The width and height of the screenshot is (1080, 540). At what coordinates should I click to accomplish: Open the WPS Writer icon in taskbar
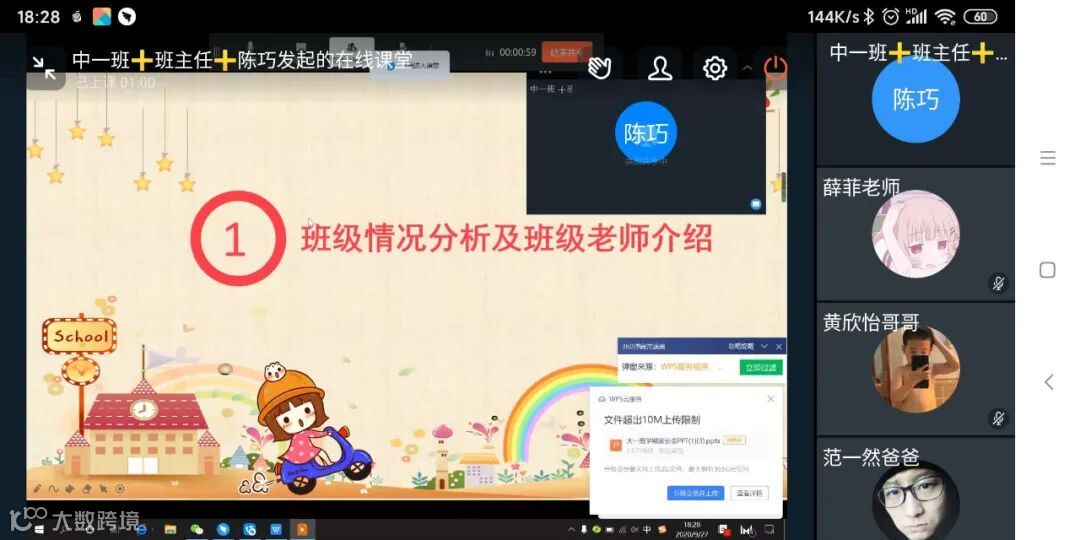(276, 530)
